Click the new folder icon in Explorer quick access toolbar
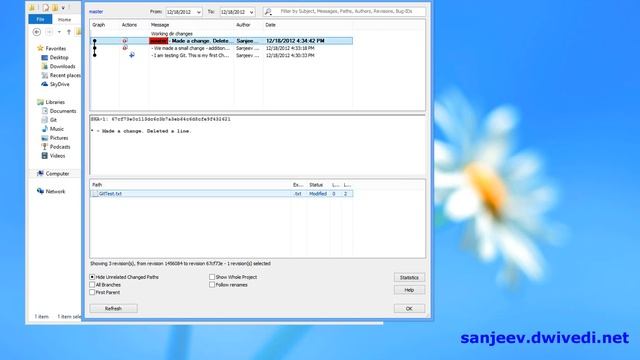The image size is (640, 360). tap(55, 7)
